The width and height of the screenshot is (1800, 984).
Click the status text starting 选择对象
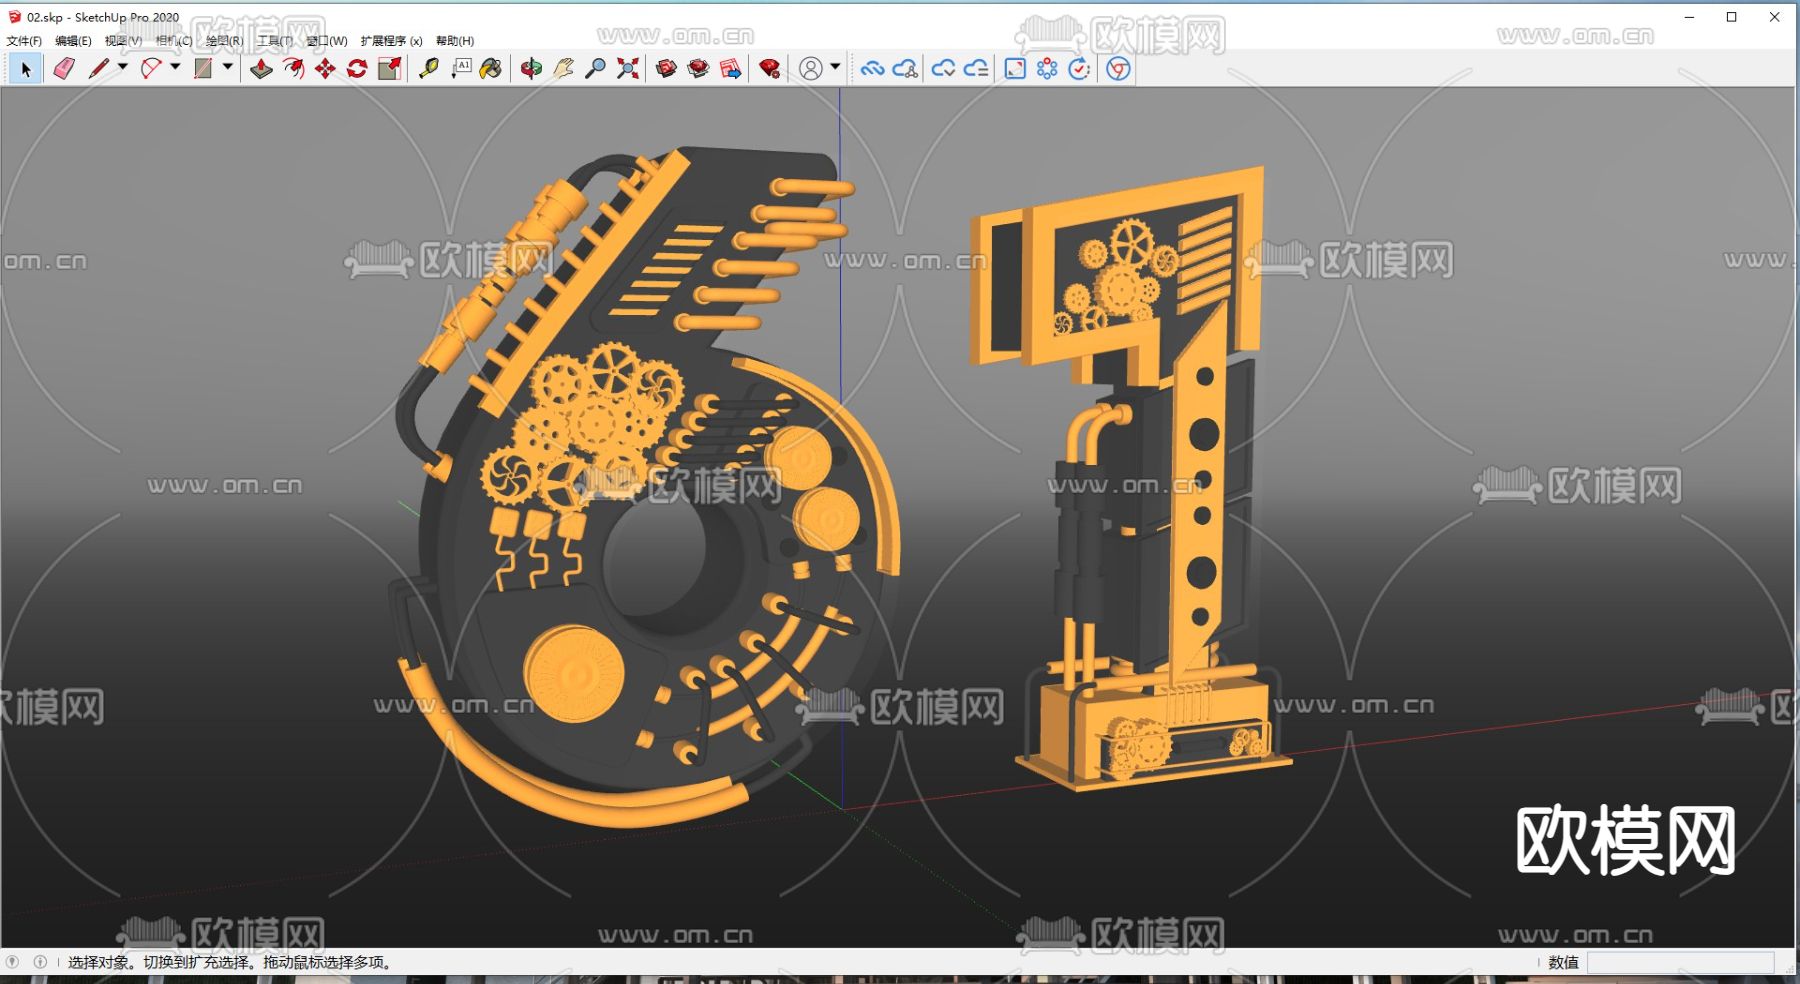[x=232, y=962]
